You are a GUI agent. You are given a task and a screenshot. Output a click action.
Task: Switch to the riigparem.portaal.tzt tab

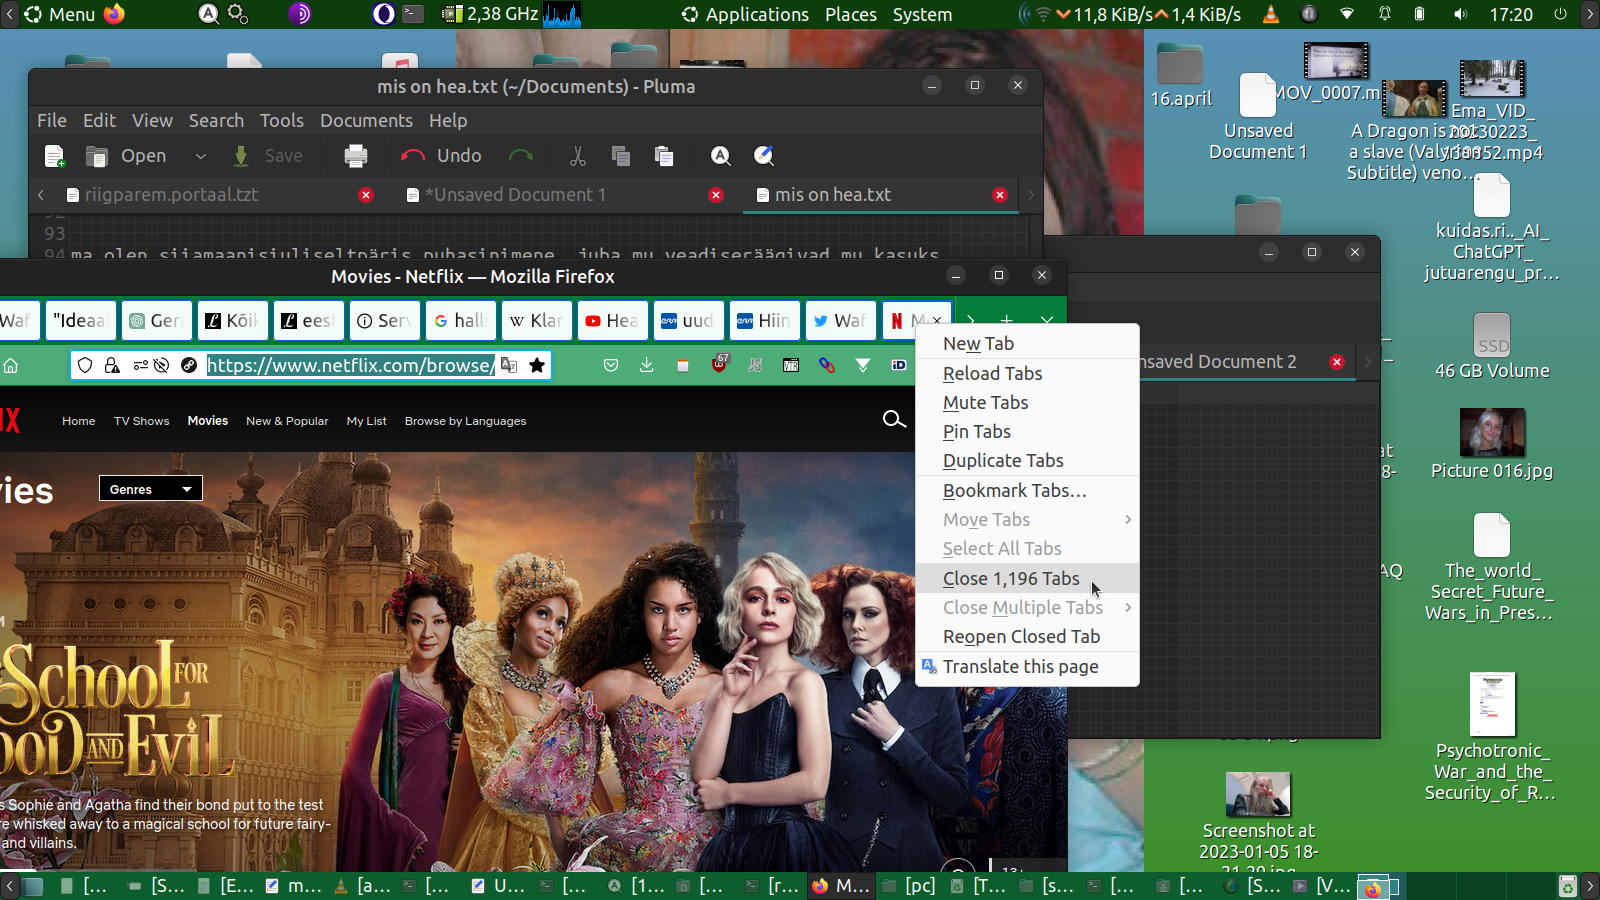171,195
